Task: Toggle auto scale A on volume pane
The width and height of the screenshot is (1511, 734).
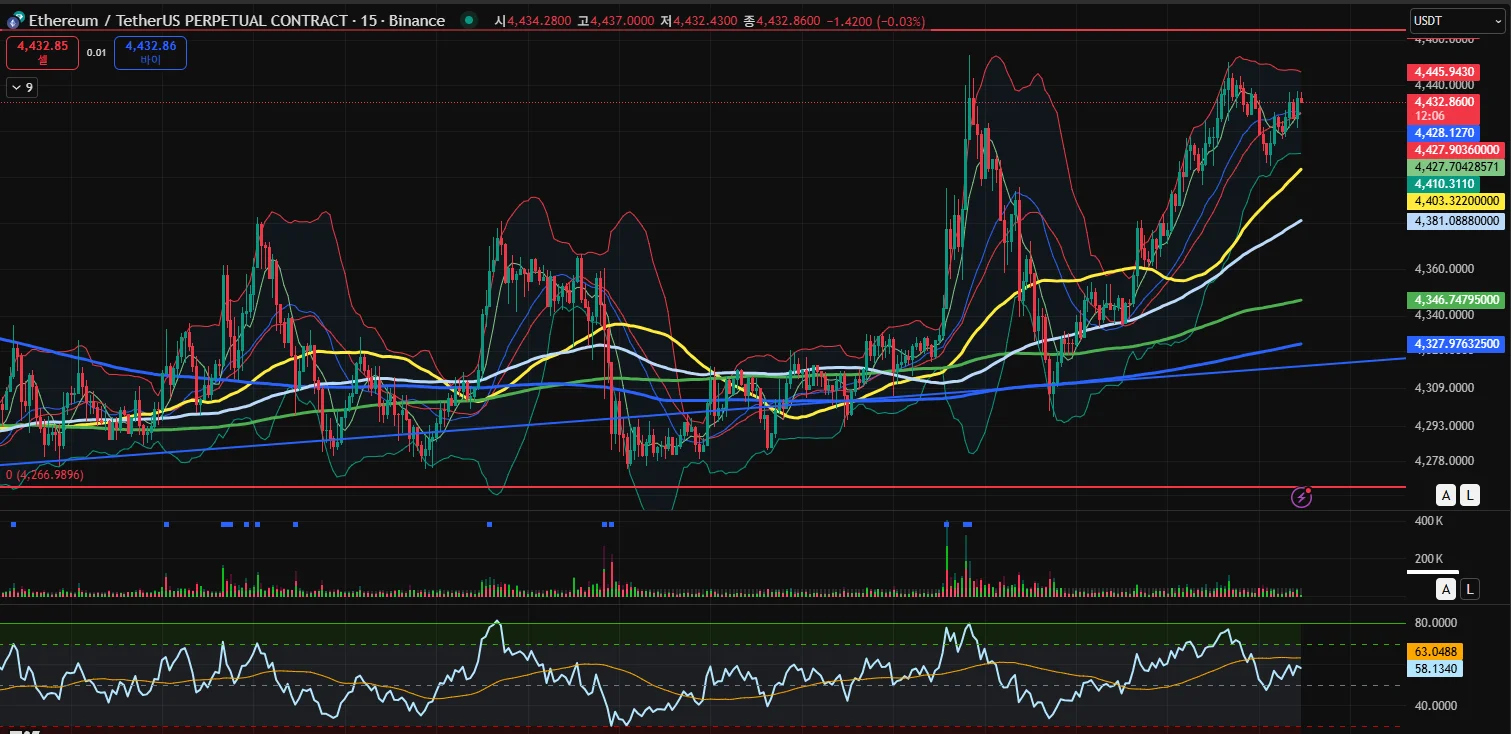Action: tap(1446, 589)
